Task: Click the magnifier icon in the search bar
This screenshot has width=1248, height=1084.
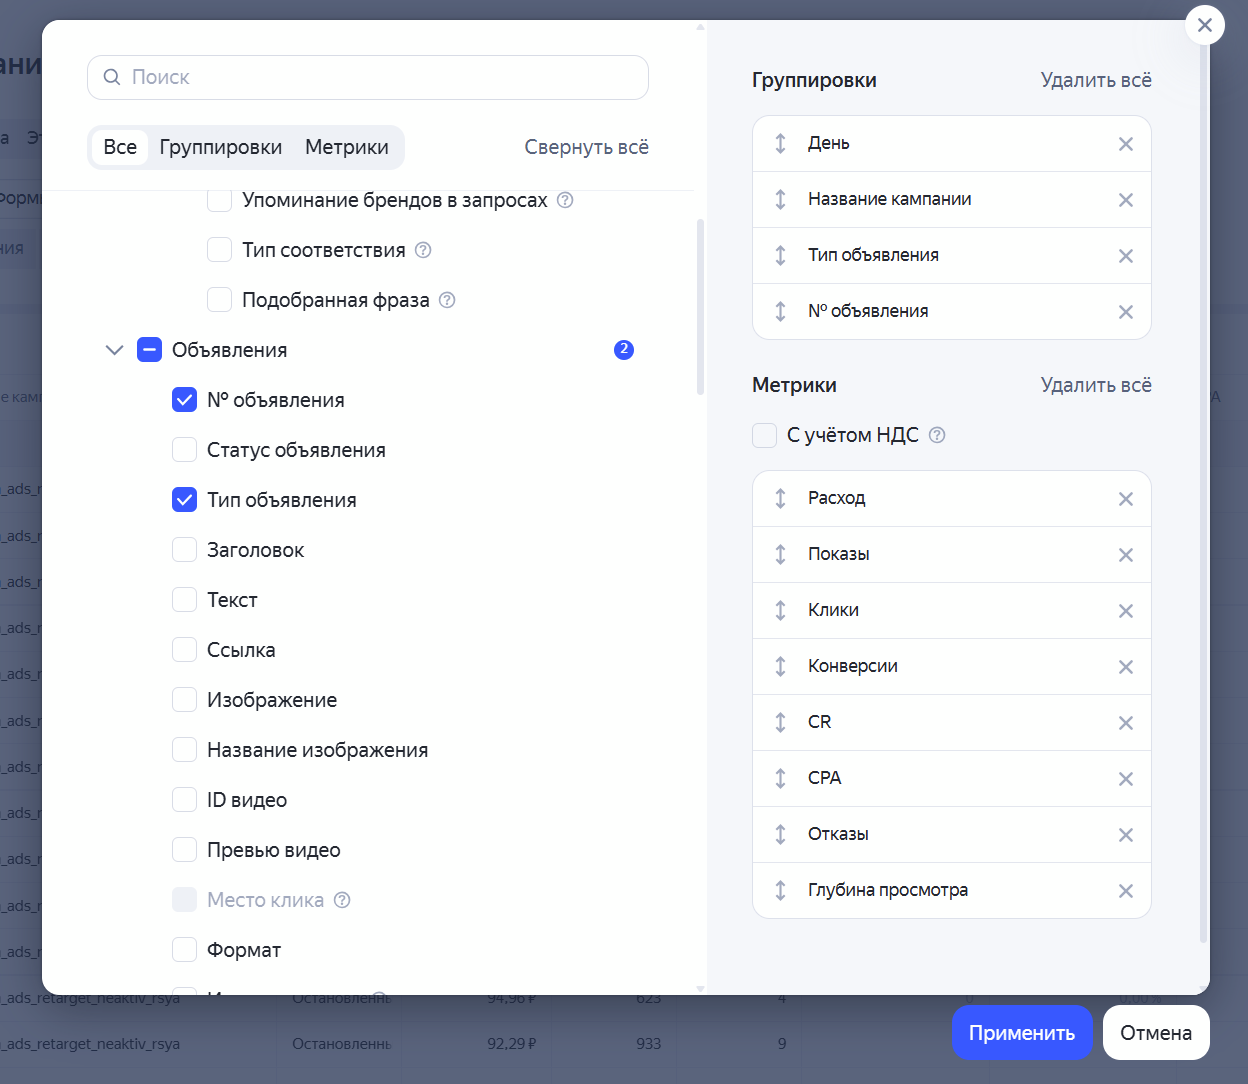Action: pos(112,77)
